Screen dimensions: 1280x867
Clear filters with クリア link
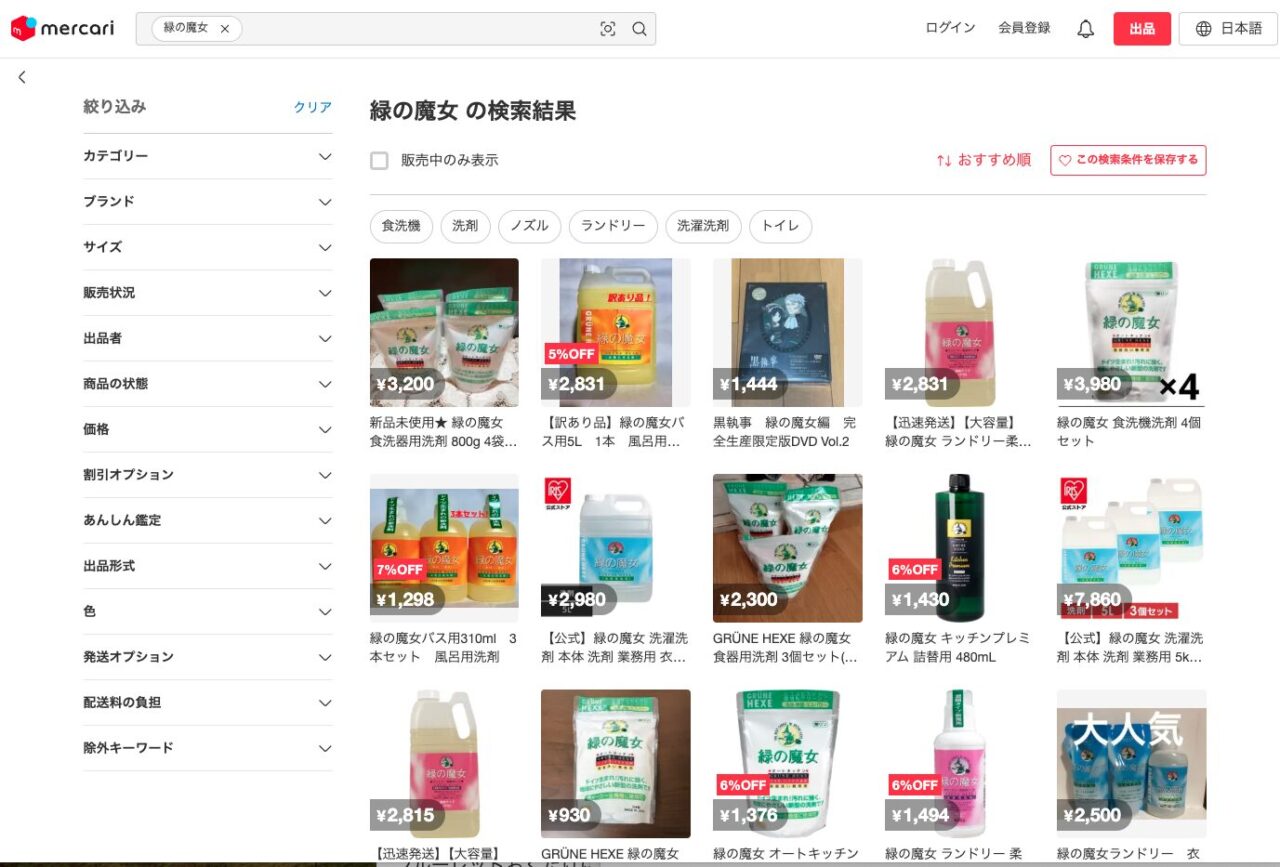click(x=312, y=107)
